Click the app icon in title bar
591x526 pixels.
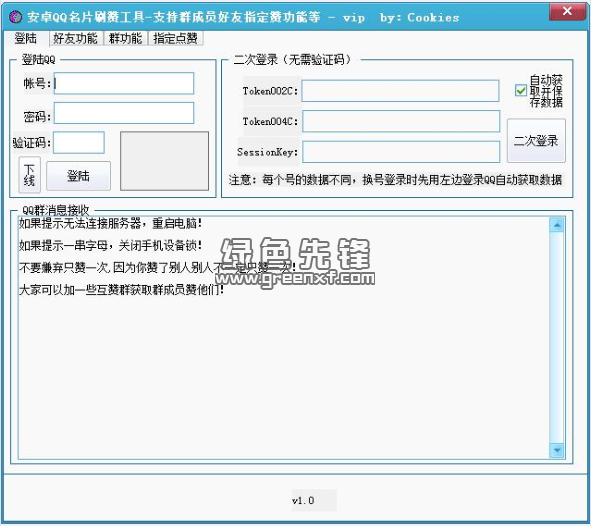15,17
